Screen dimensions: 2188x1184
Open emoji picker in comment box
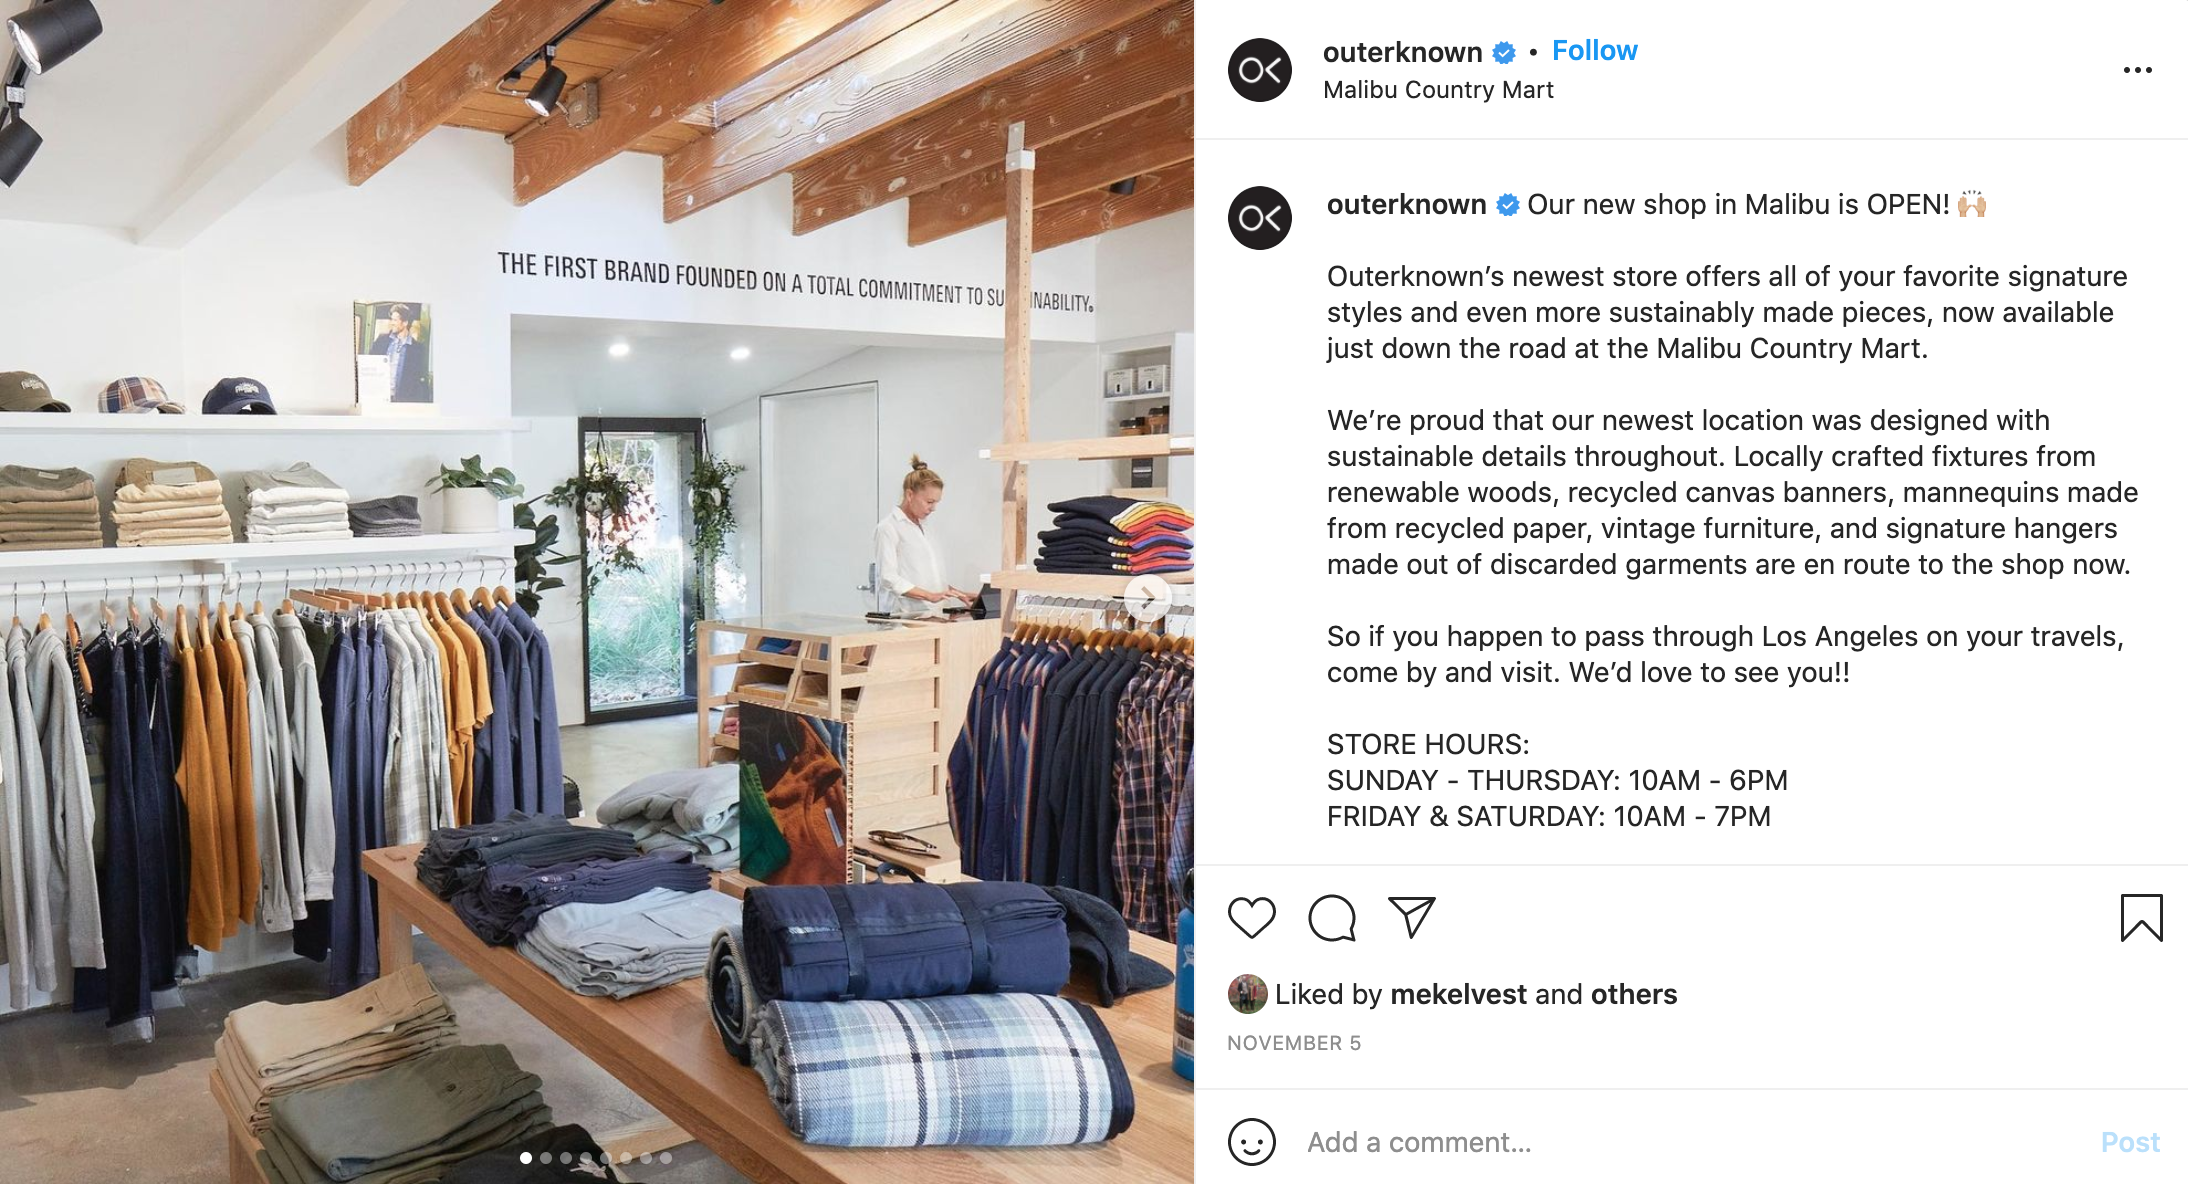pyautogui.click(x=1252, y=1141)
